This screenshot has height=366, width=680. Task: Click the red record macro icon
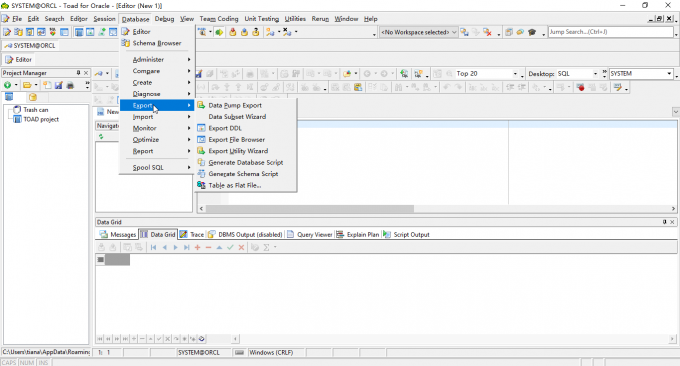pos(581,88)
